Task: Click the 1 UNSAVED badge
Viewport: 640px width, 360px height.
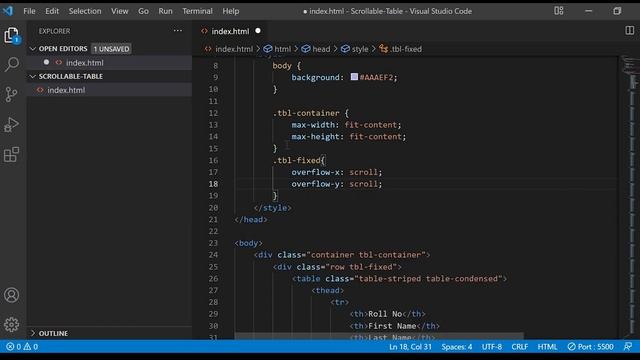Action: click(x=111, y=49)
